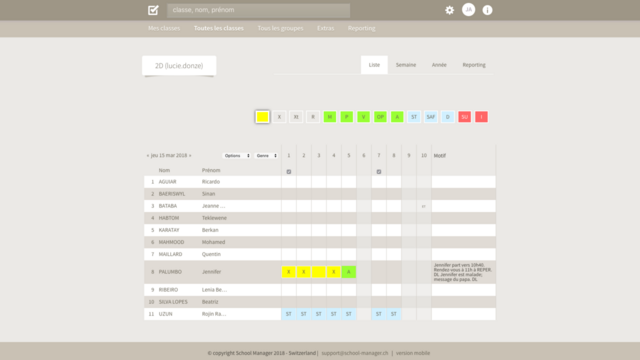The image size is (640, 360).
Task: Select the green M code
Action: 330,117
